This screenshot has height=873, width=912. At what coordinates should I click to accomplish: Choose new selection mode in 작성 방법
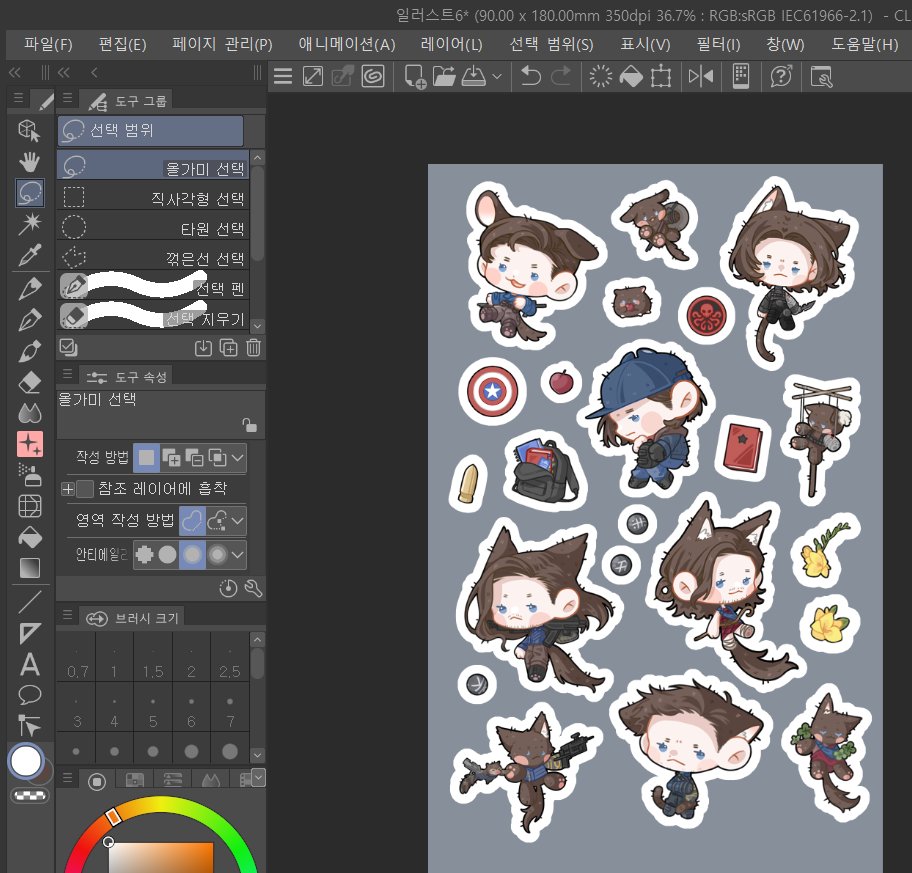(x=147, y=458)
